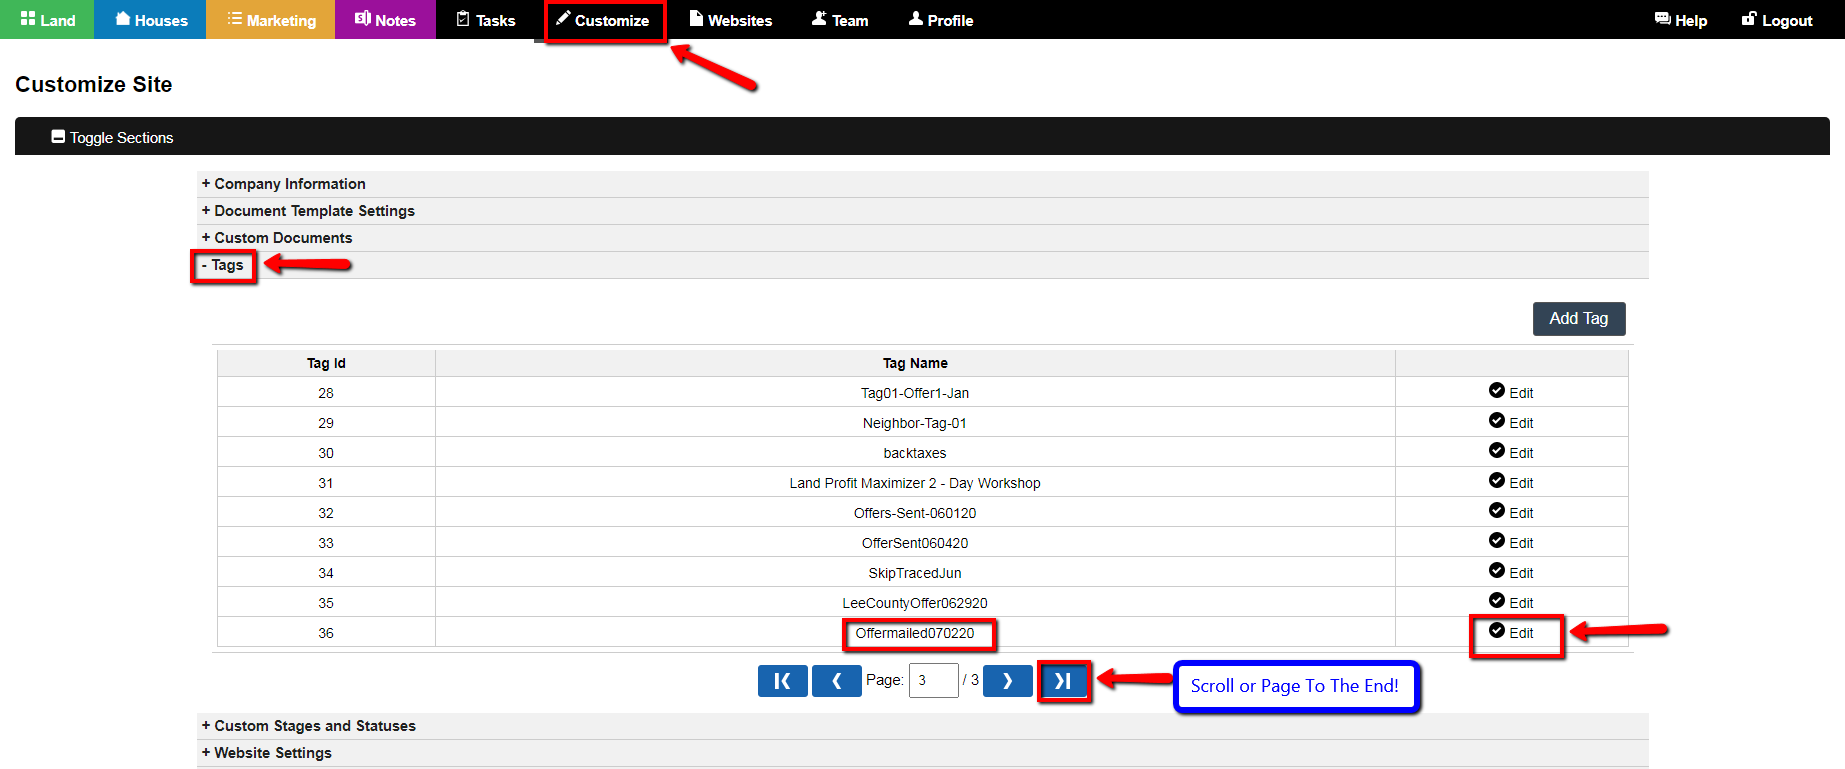Screen dimensions: 1845x769
Task: Select the tag name Offers-Sent-060120
Action: tap(915, 513)
